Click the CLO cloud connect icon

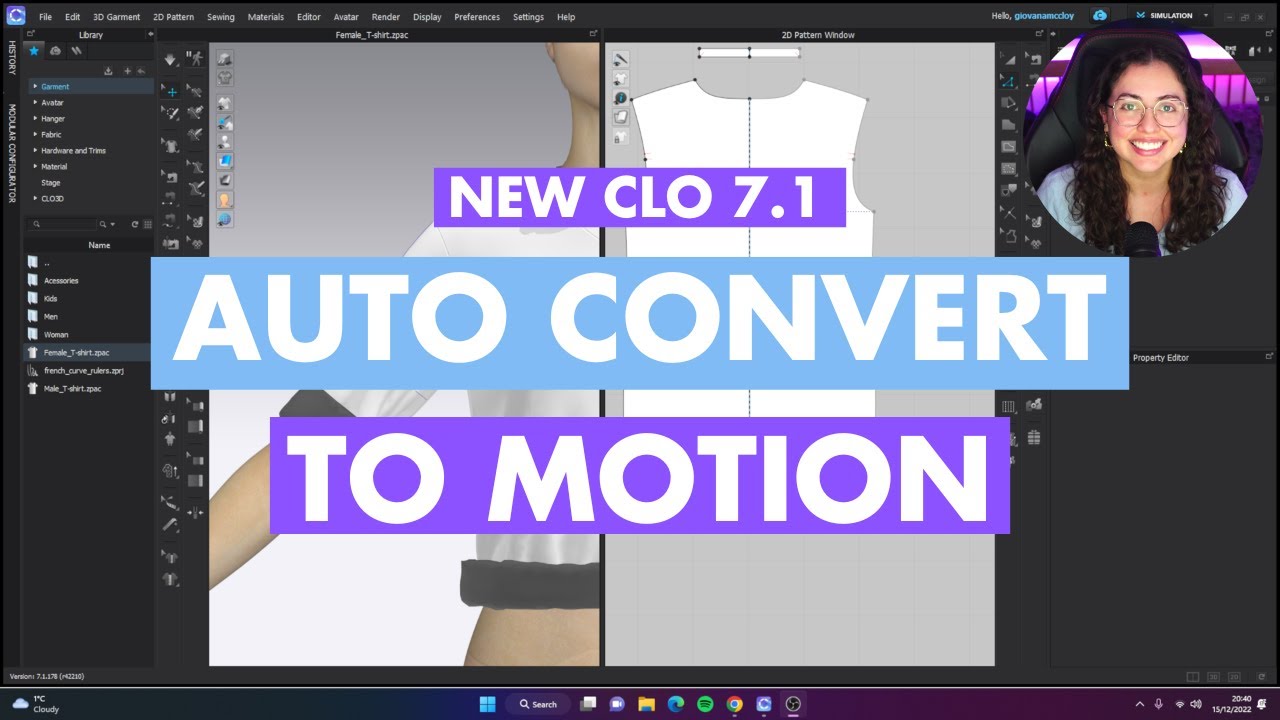pos(1100,16)
